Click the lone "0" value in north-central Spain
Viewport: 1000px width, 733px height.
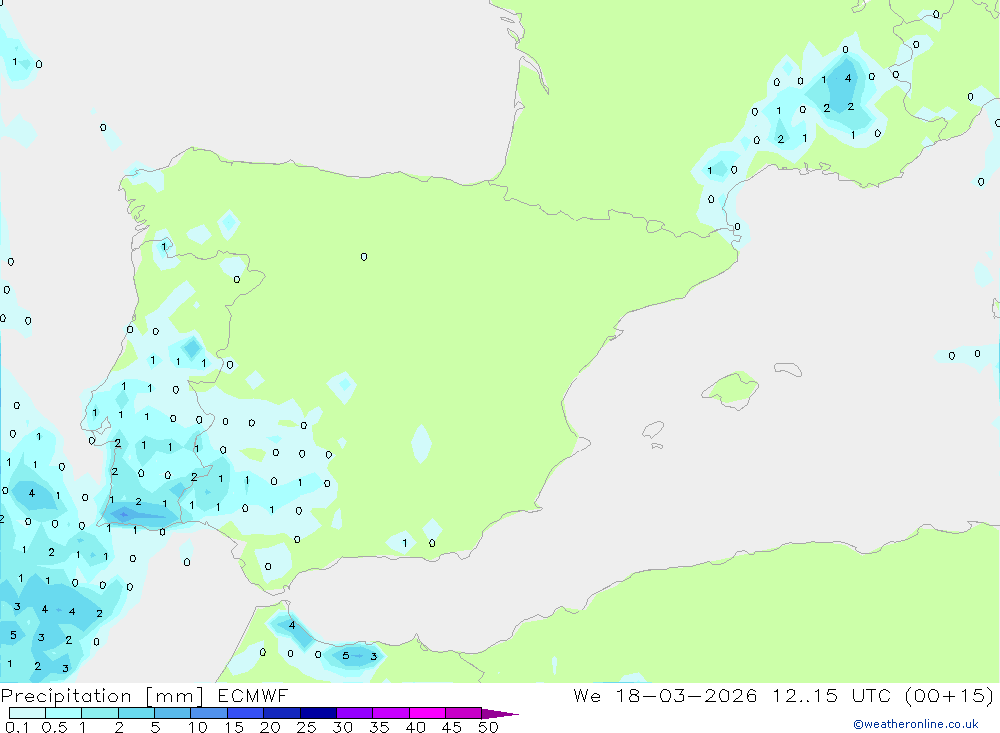363,257
